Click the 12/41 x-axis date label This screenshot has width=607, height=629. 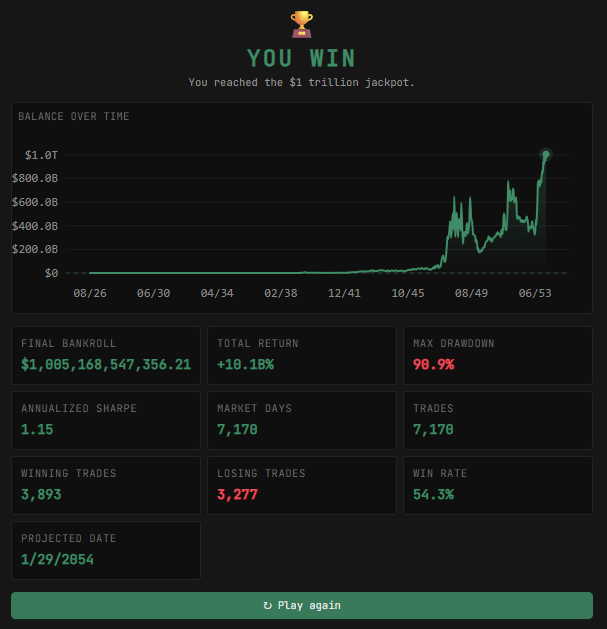point(344,293)
